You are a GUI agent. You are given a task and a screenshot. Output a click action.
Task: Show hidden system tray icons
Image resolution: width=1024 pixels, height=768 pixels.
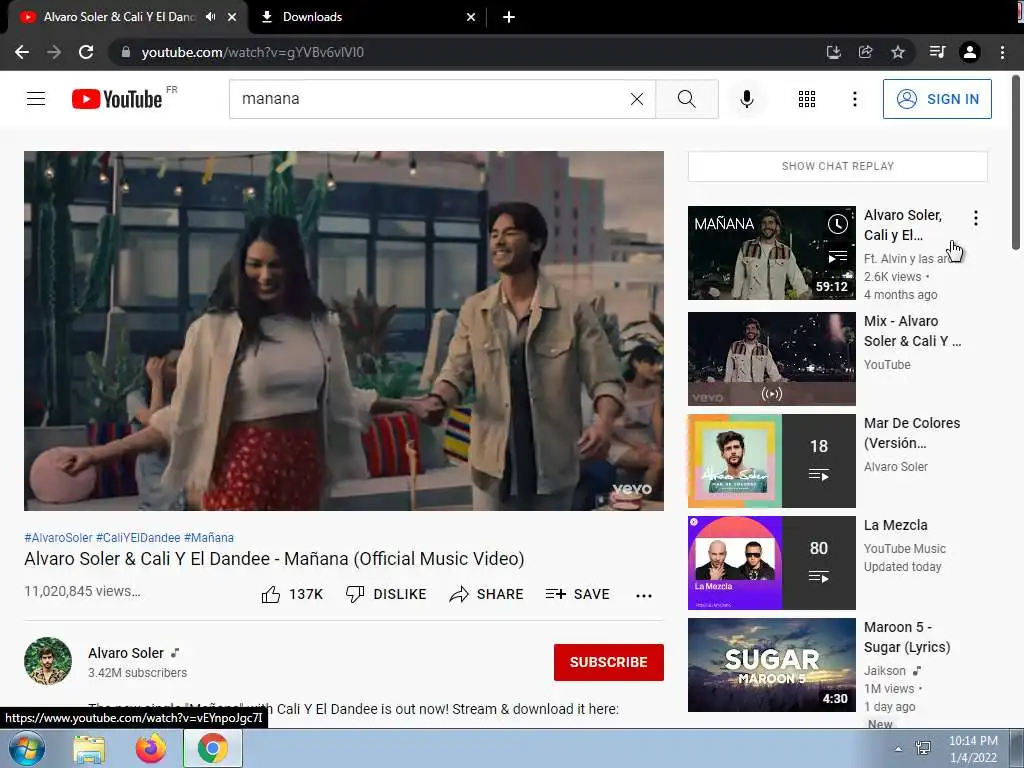pos(899,749)
